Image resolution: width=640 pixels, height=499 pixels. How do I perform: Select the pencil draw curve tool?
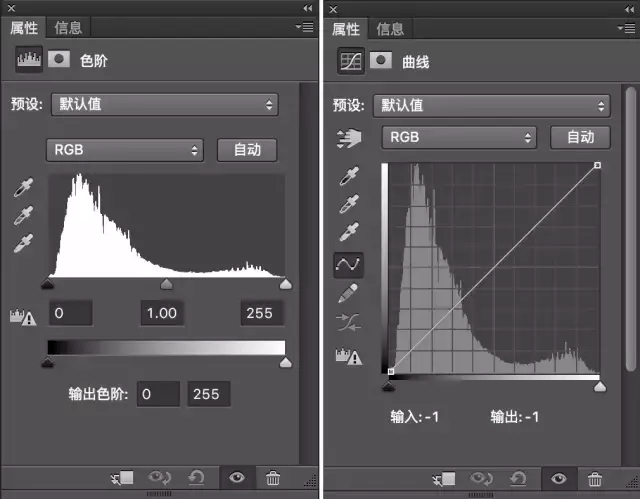click(x=348, y=293)
